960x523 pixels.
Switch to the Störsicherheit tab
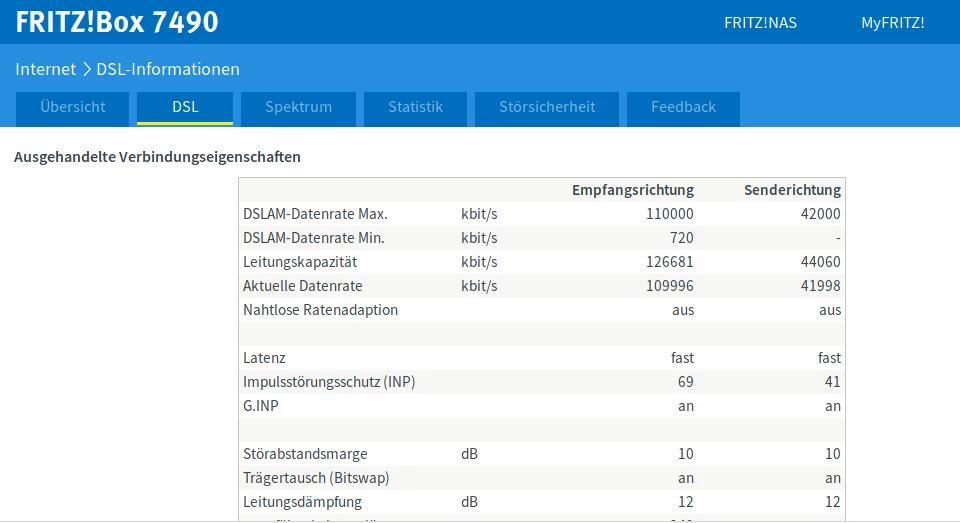(x=547, y=108)
